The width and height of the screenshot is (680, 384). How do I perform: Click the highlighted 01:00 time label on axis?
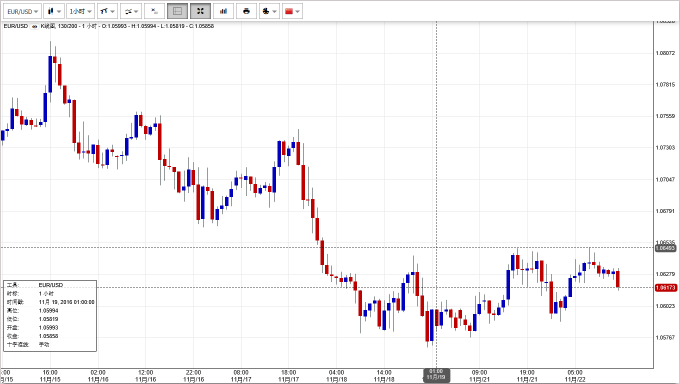(x=436, y=375)
